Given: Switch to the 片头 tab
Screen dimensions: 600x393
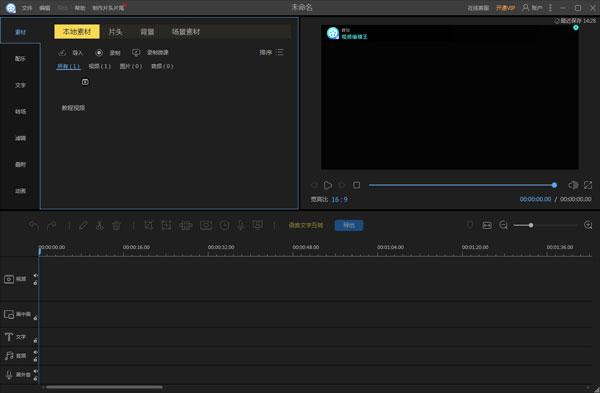Looking at the screenshot, I should pyautogui.click(x=116, y=32).
